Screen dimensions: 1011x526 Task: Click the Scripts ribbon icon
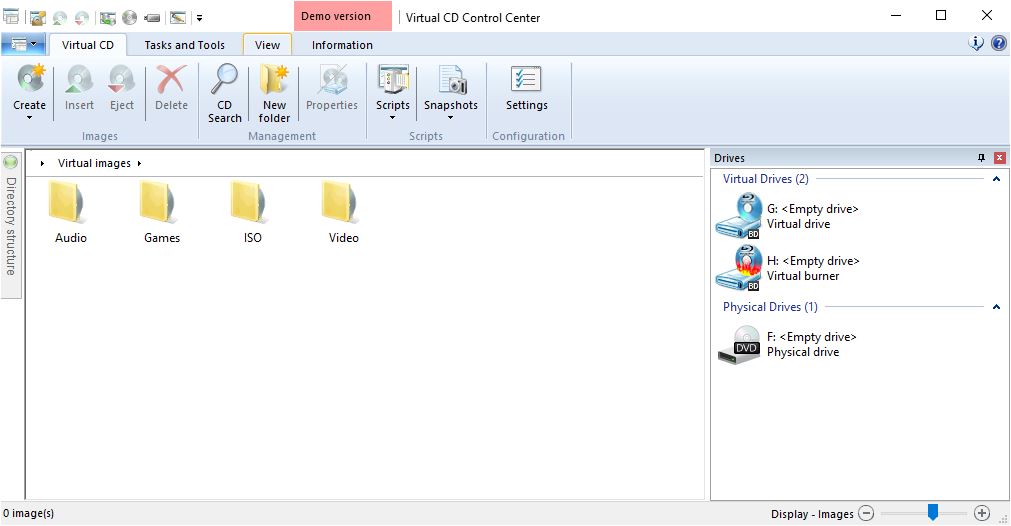393,79
